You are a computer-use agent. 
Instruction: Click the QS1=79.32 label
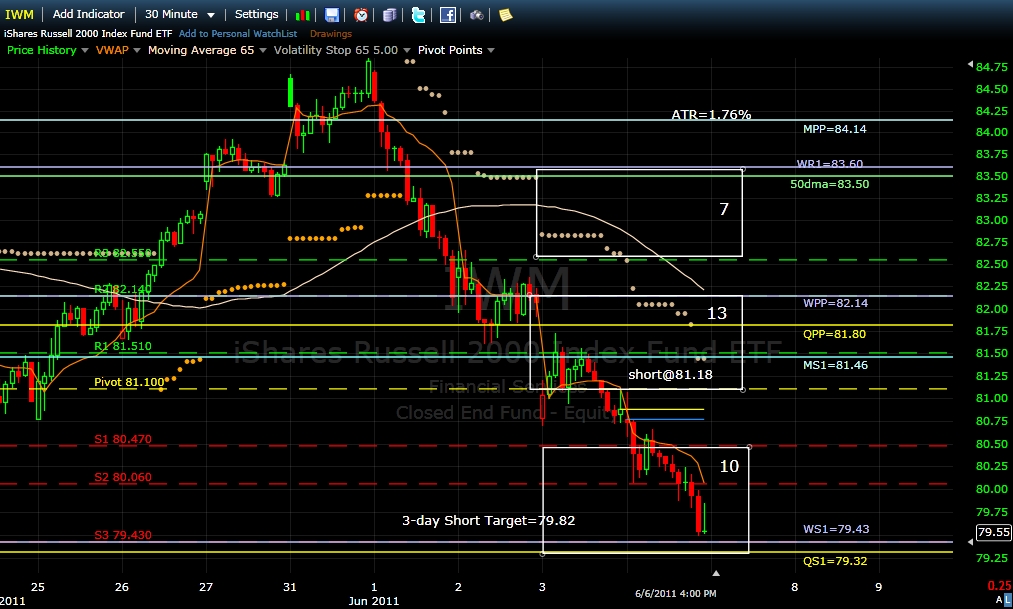[835, 561]
